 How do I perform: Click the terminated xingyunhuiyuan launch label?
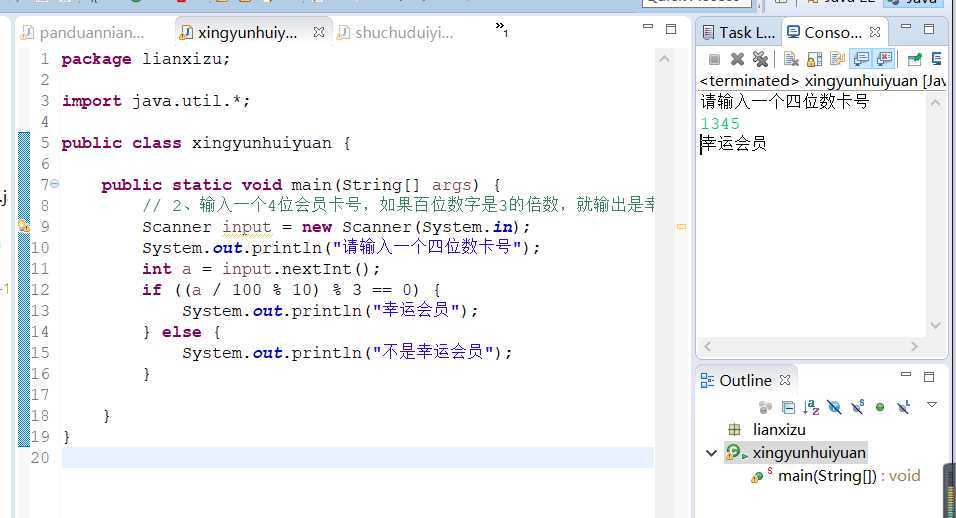(823, 80)
